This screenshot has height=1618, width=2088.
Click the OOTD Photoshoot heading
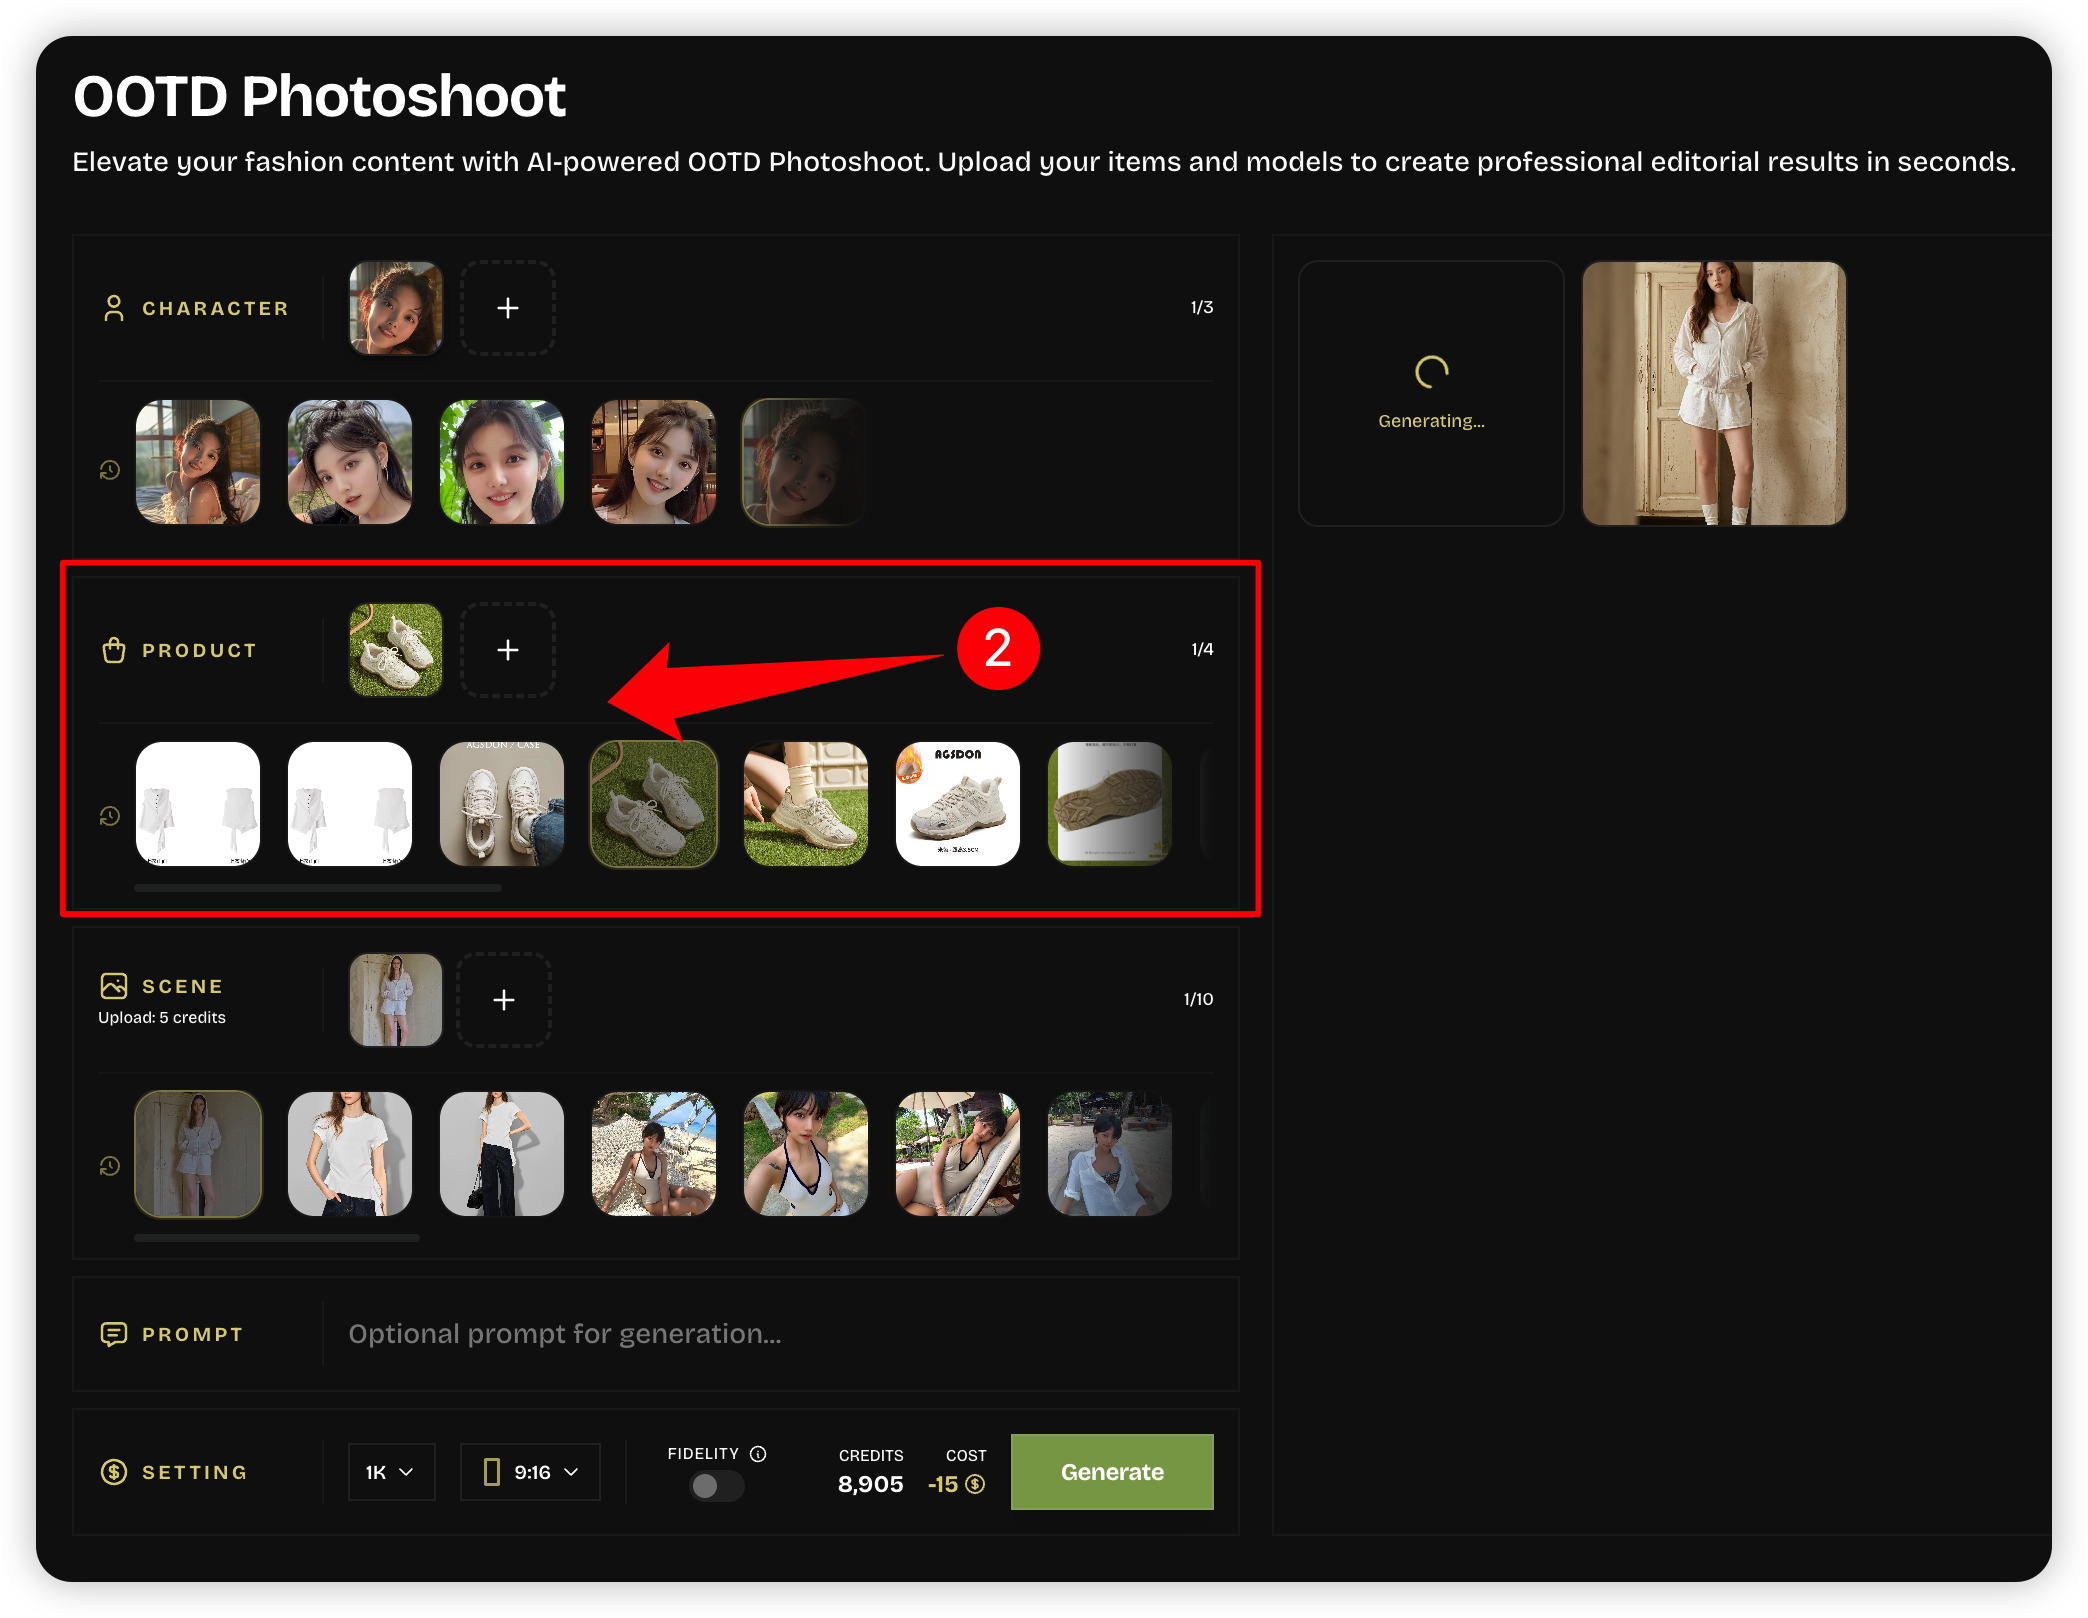pos(320,96)
